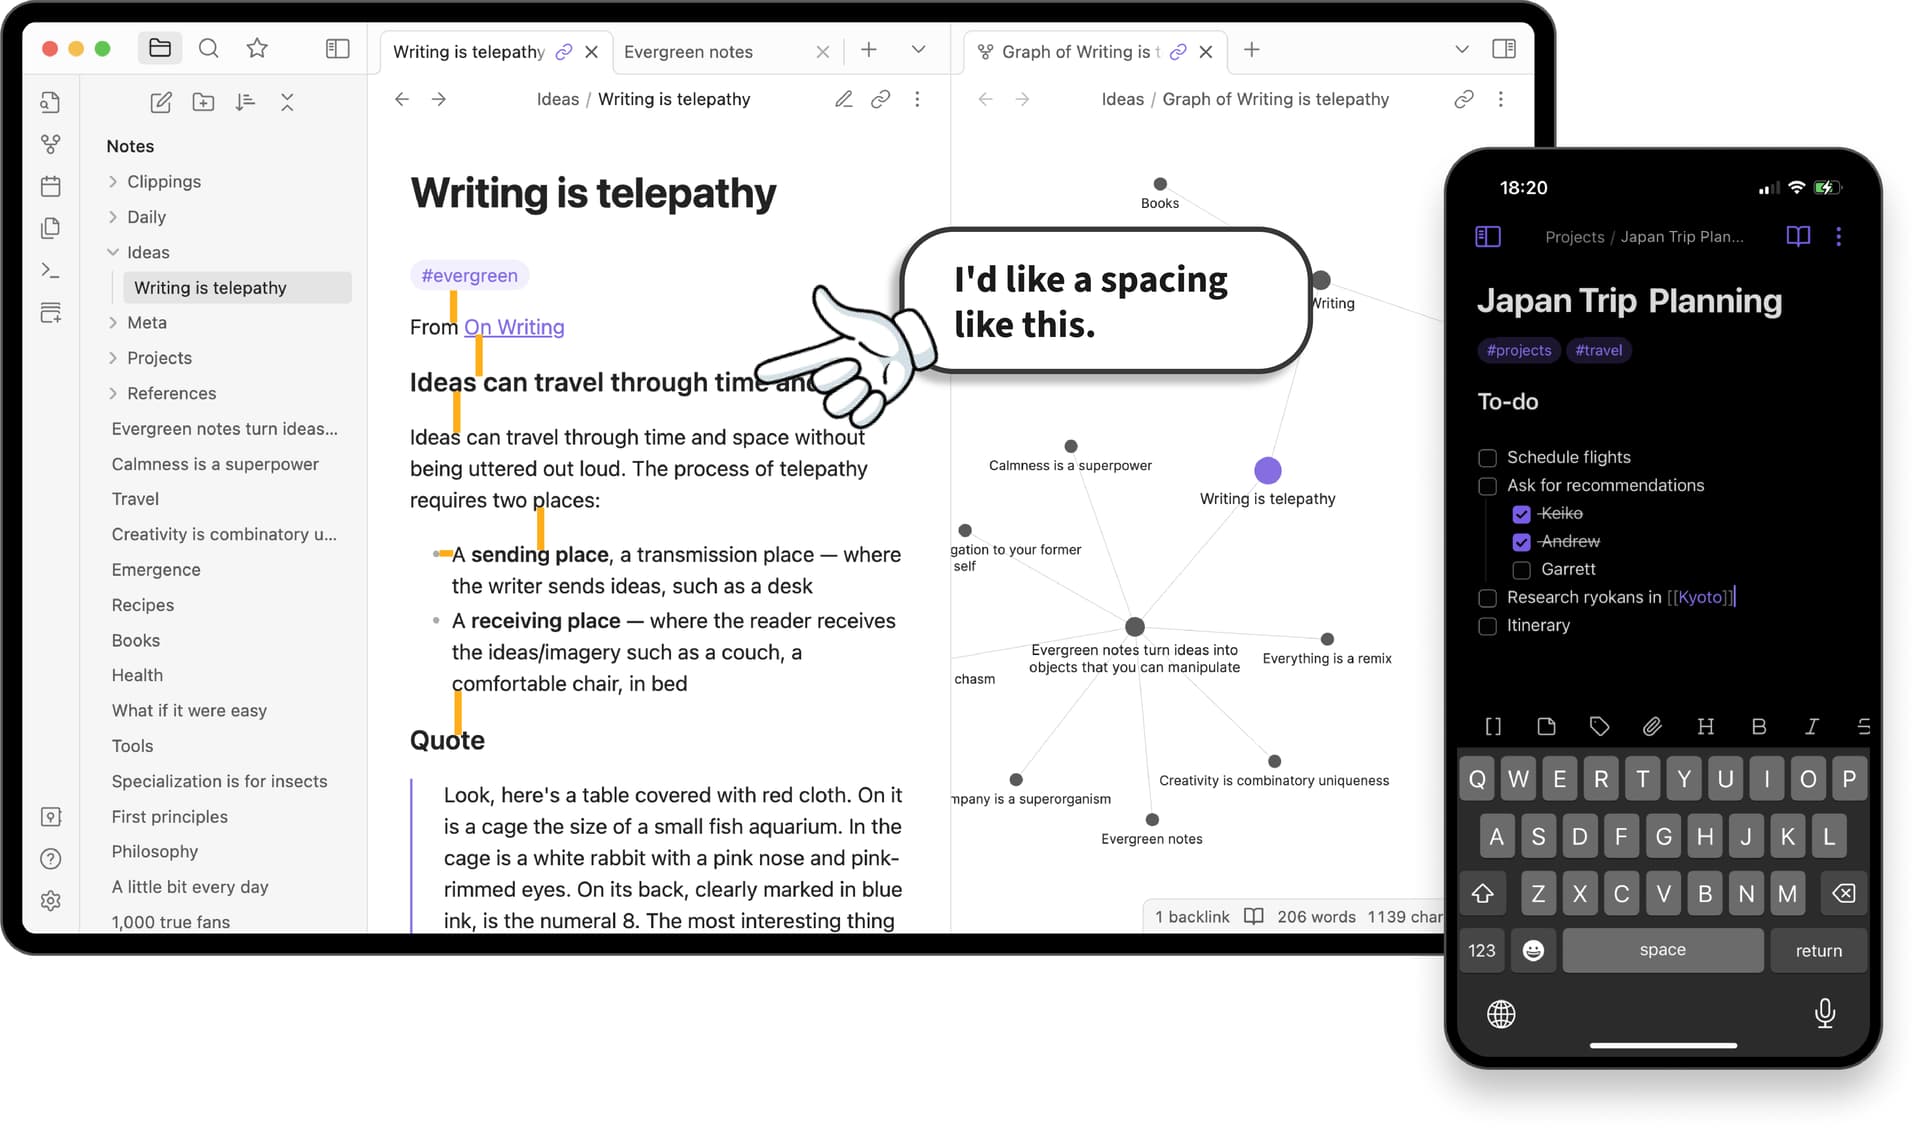Collapse the Ideas folder
The width and height of the screenshot is (1920, 1133).
point(113,252)
